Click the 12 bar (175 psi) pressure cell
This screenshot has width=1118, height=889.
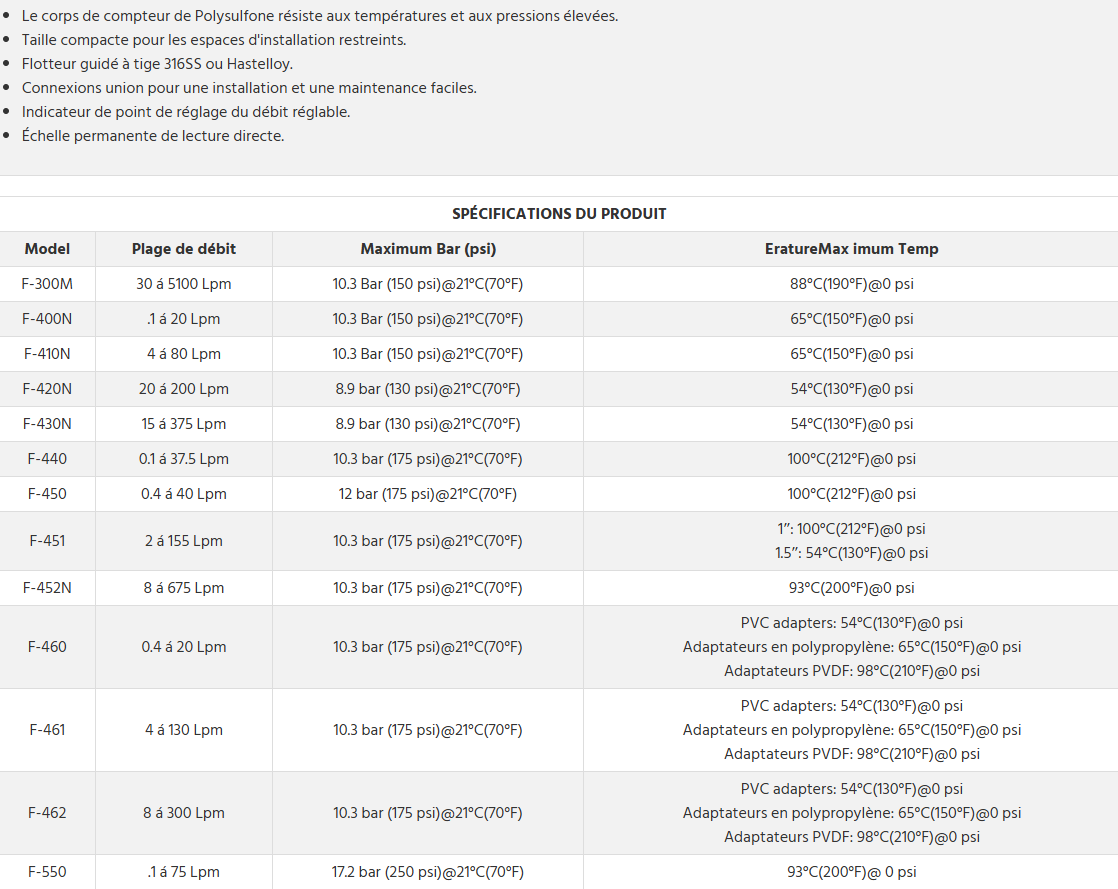pyautogui.click(x=428, y=493)
